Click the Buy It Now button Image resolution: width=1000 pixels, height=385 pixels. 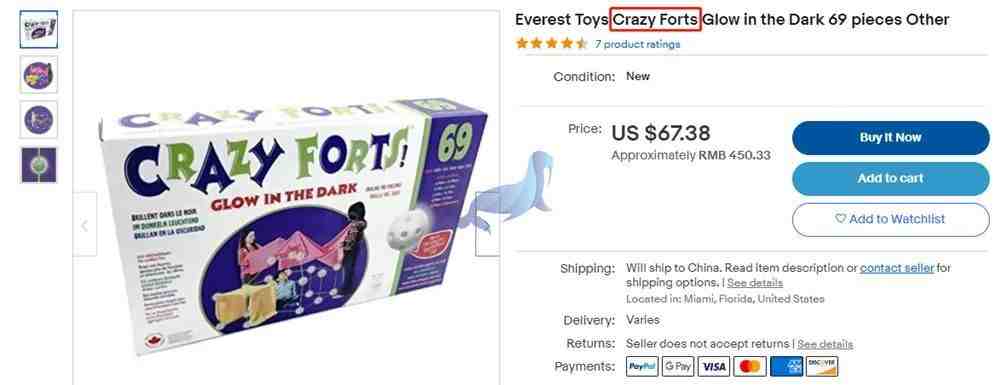890,138
